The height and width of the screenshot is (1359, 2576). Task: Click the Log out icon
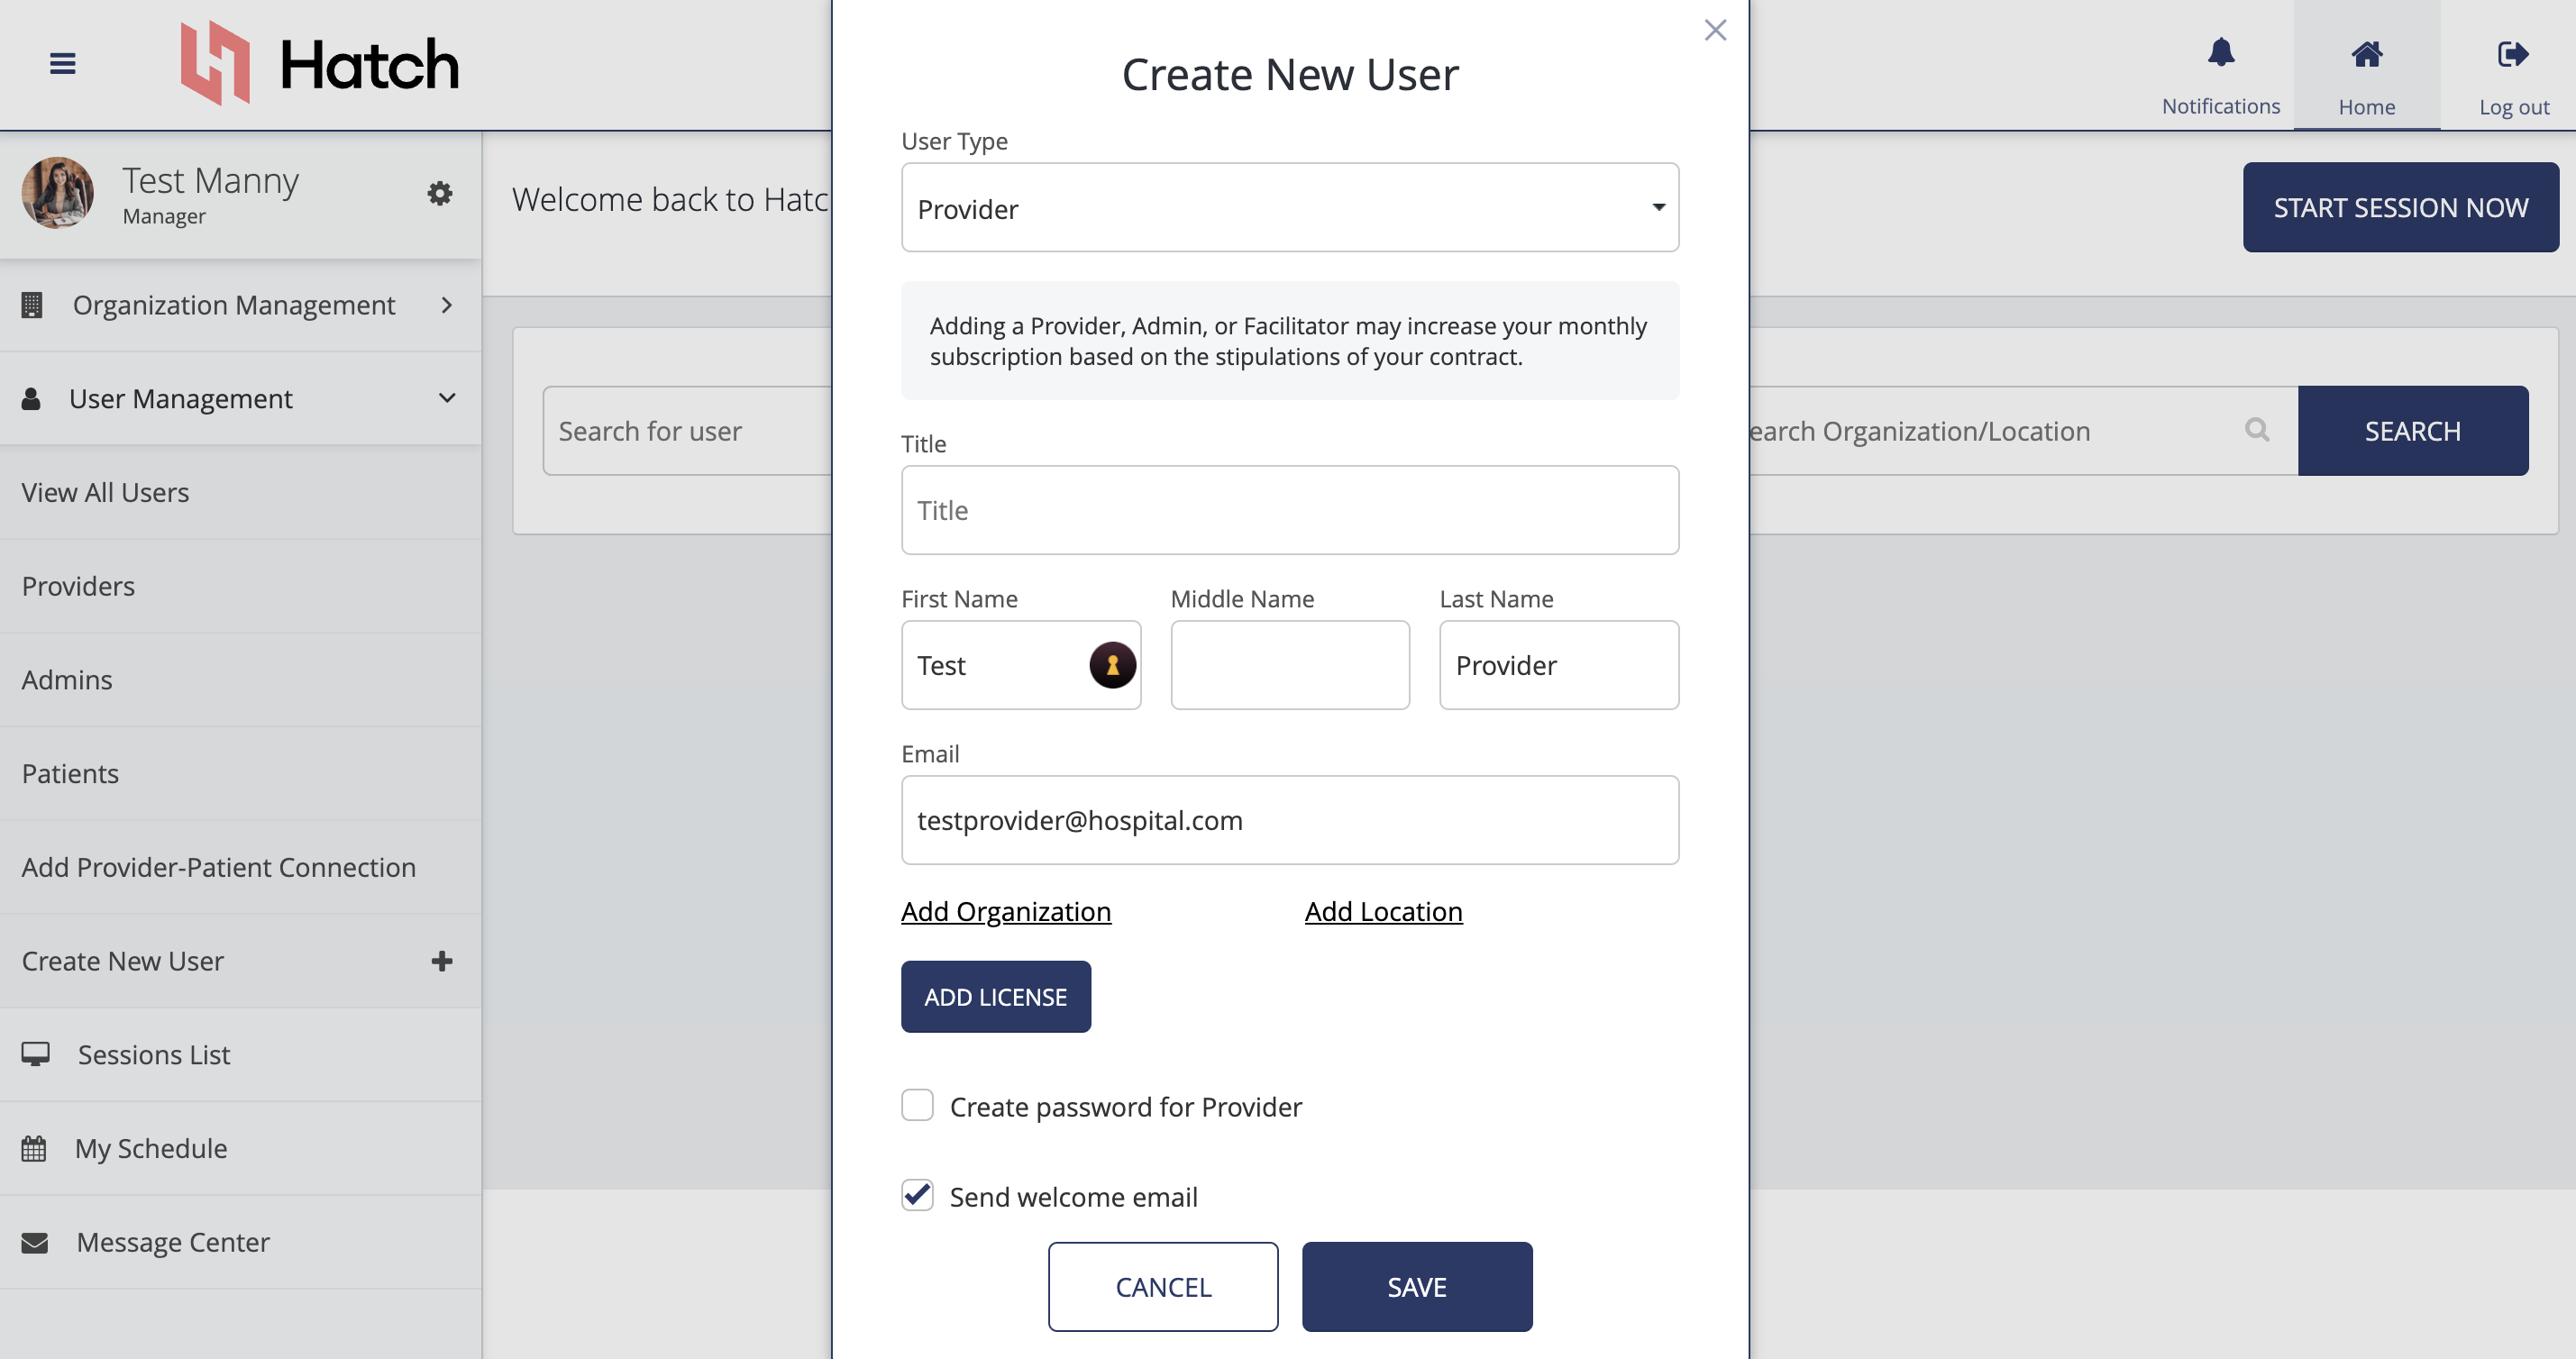(x=2513, y=54)
